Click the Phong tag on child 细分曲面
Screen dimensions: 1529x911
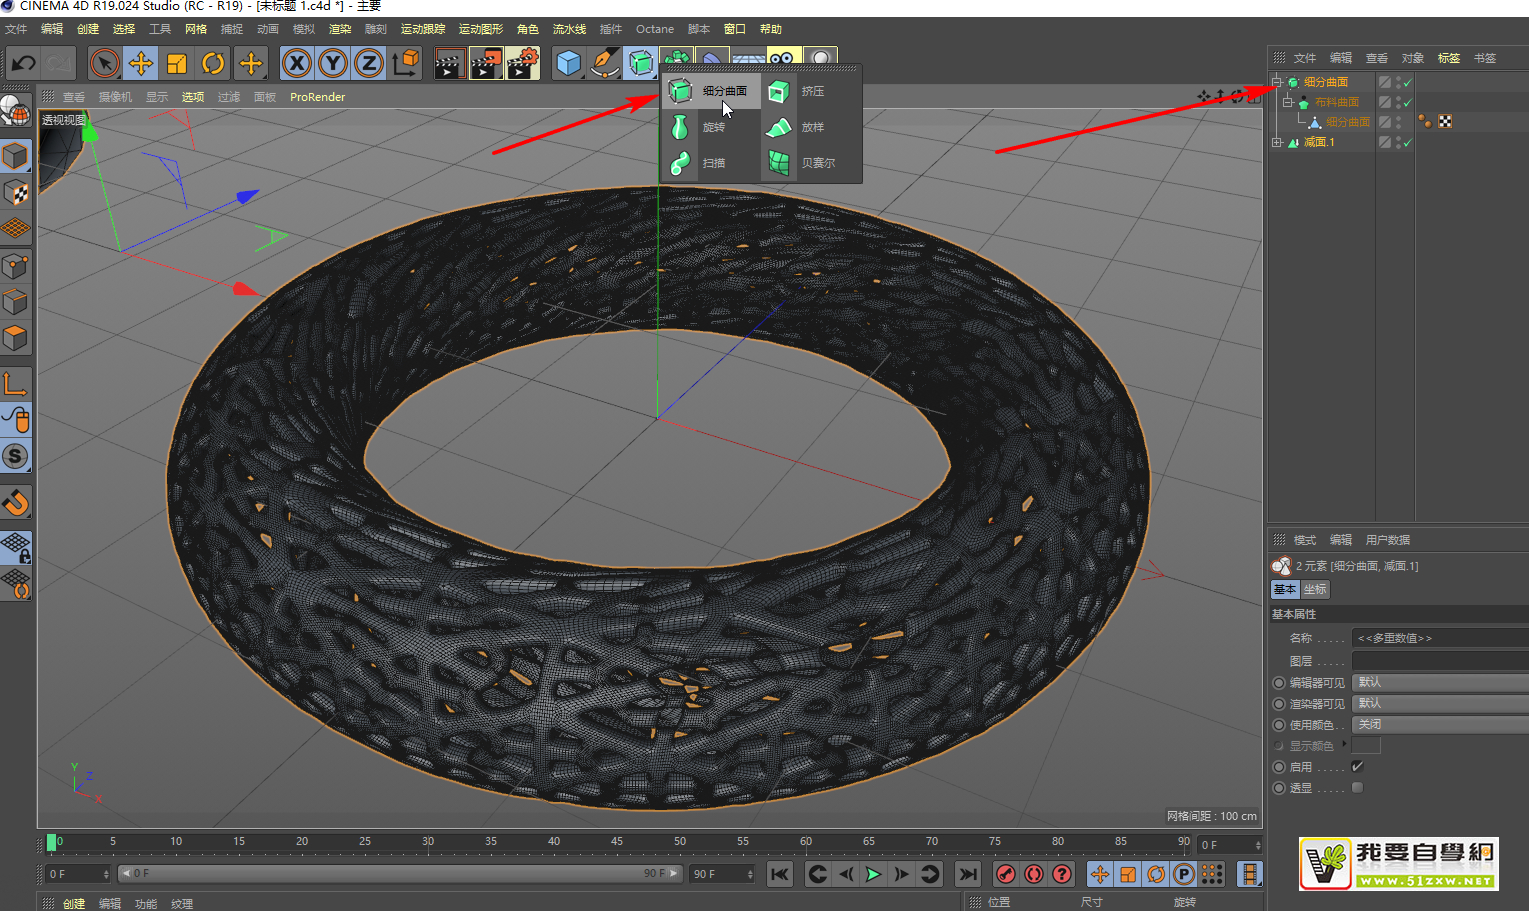[x=1425, y=122]
